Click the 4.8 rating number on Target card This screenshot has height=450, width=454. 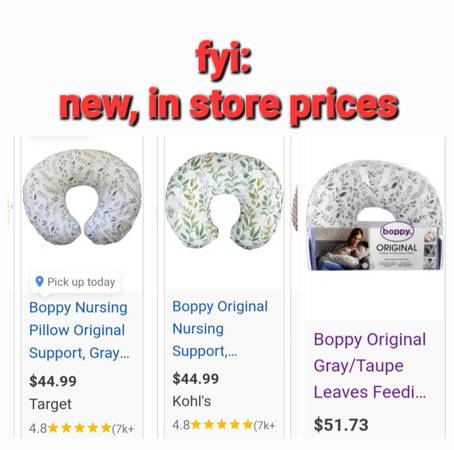[x=38, y=428]
